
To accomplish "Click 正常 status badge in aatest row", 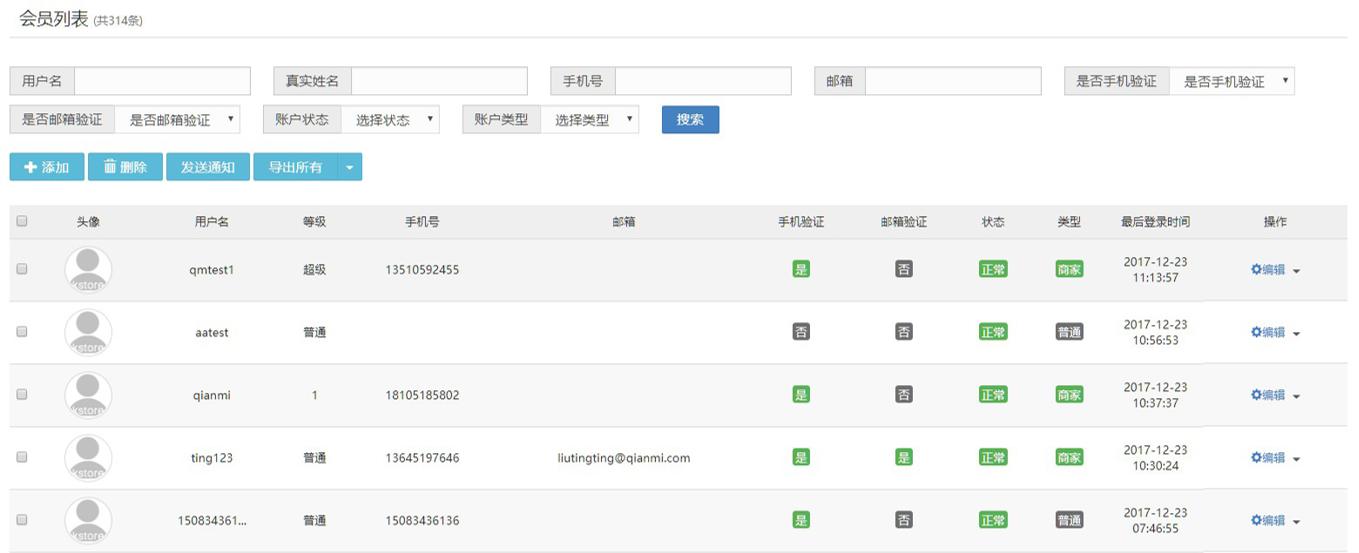I will coord(993,332).
